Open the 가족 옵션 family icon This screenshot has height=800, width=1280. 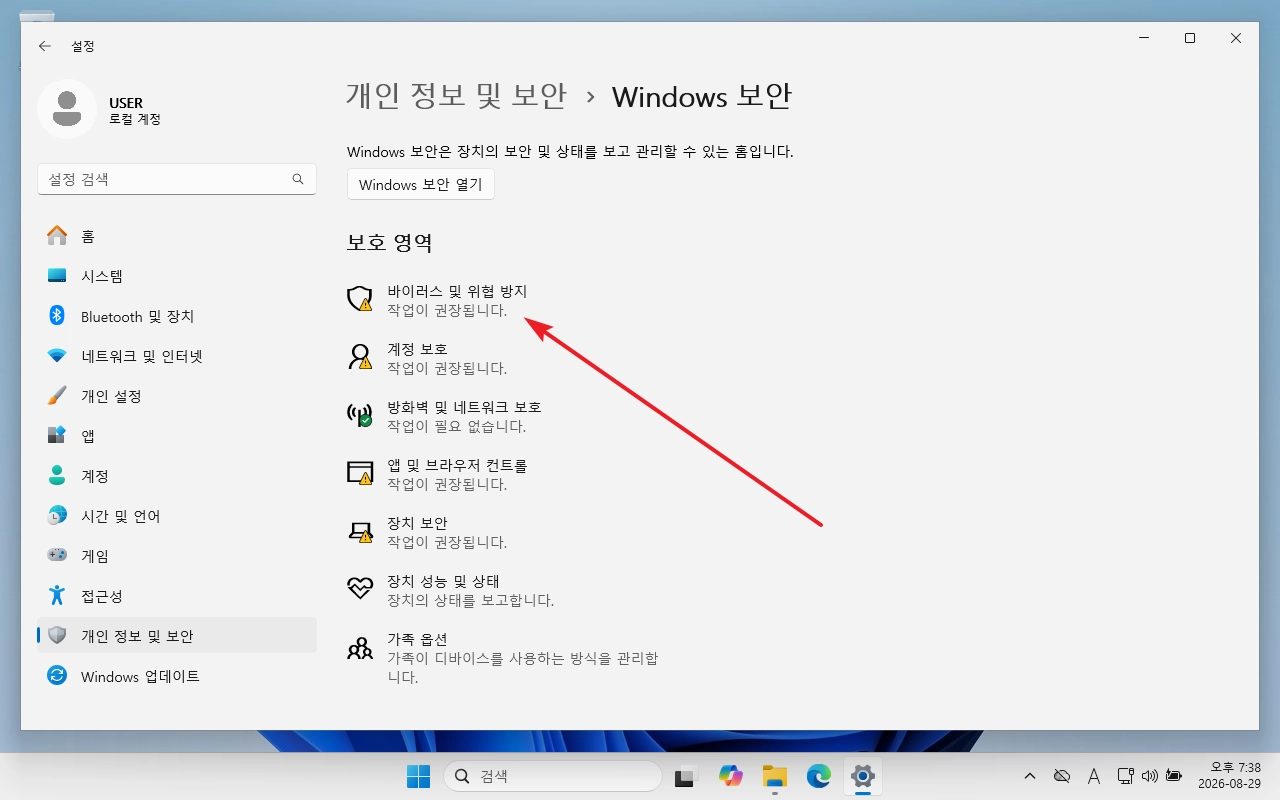tap(359, 648)
